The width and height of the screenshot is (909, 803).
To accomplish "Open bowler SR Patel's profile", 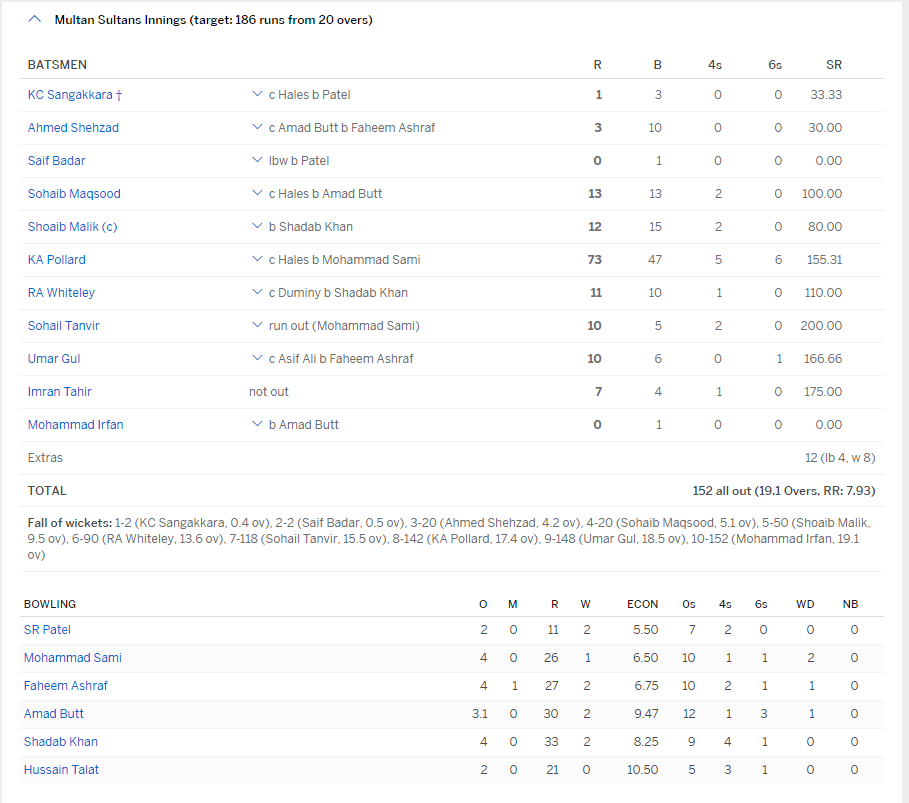I will (47, 630).
